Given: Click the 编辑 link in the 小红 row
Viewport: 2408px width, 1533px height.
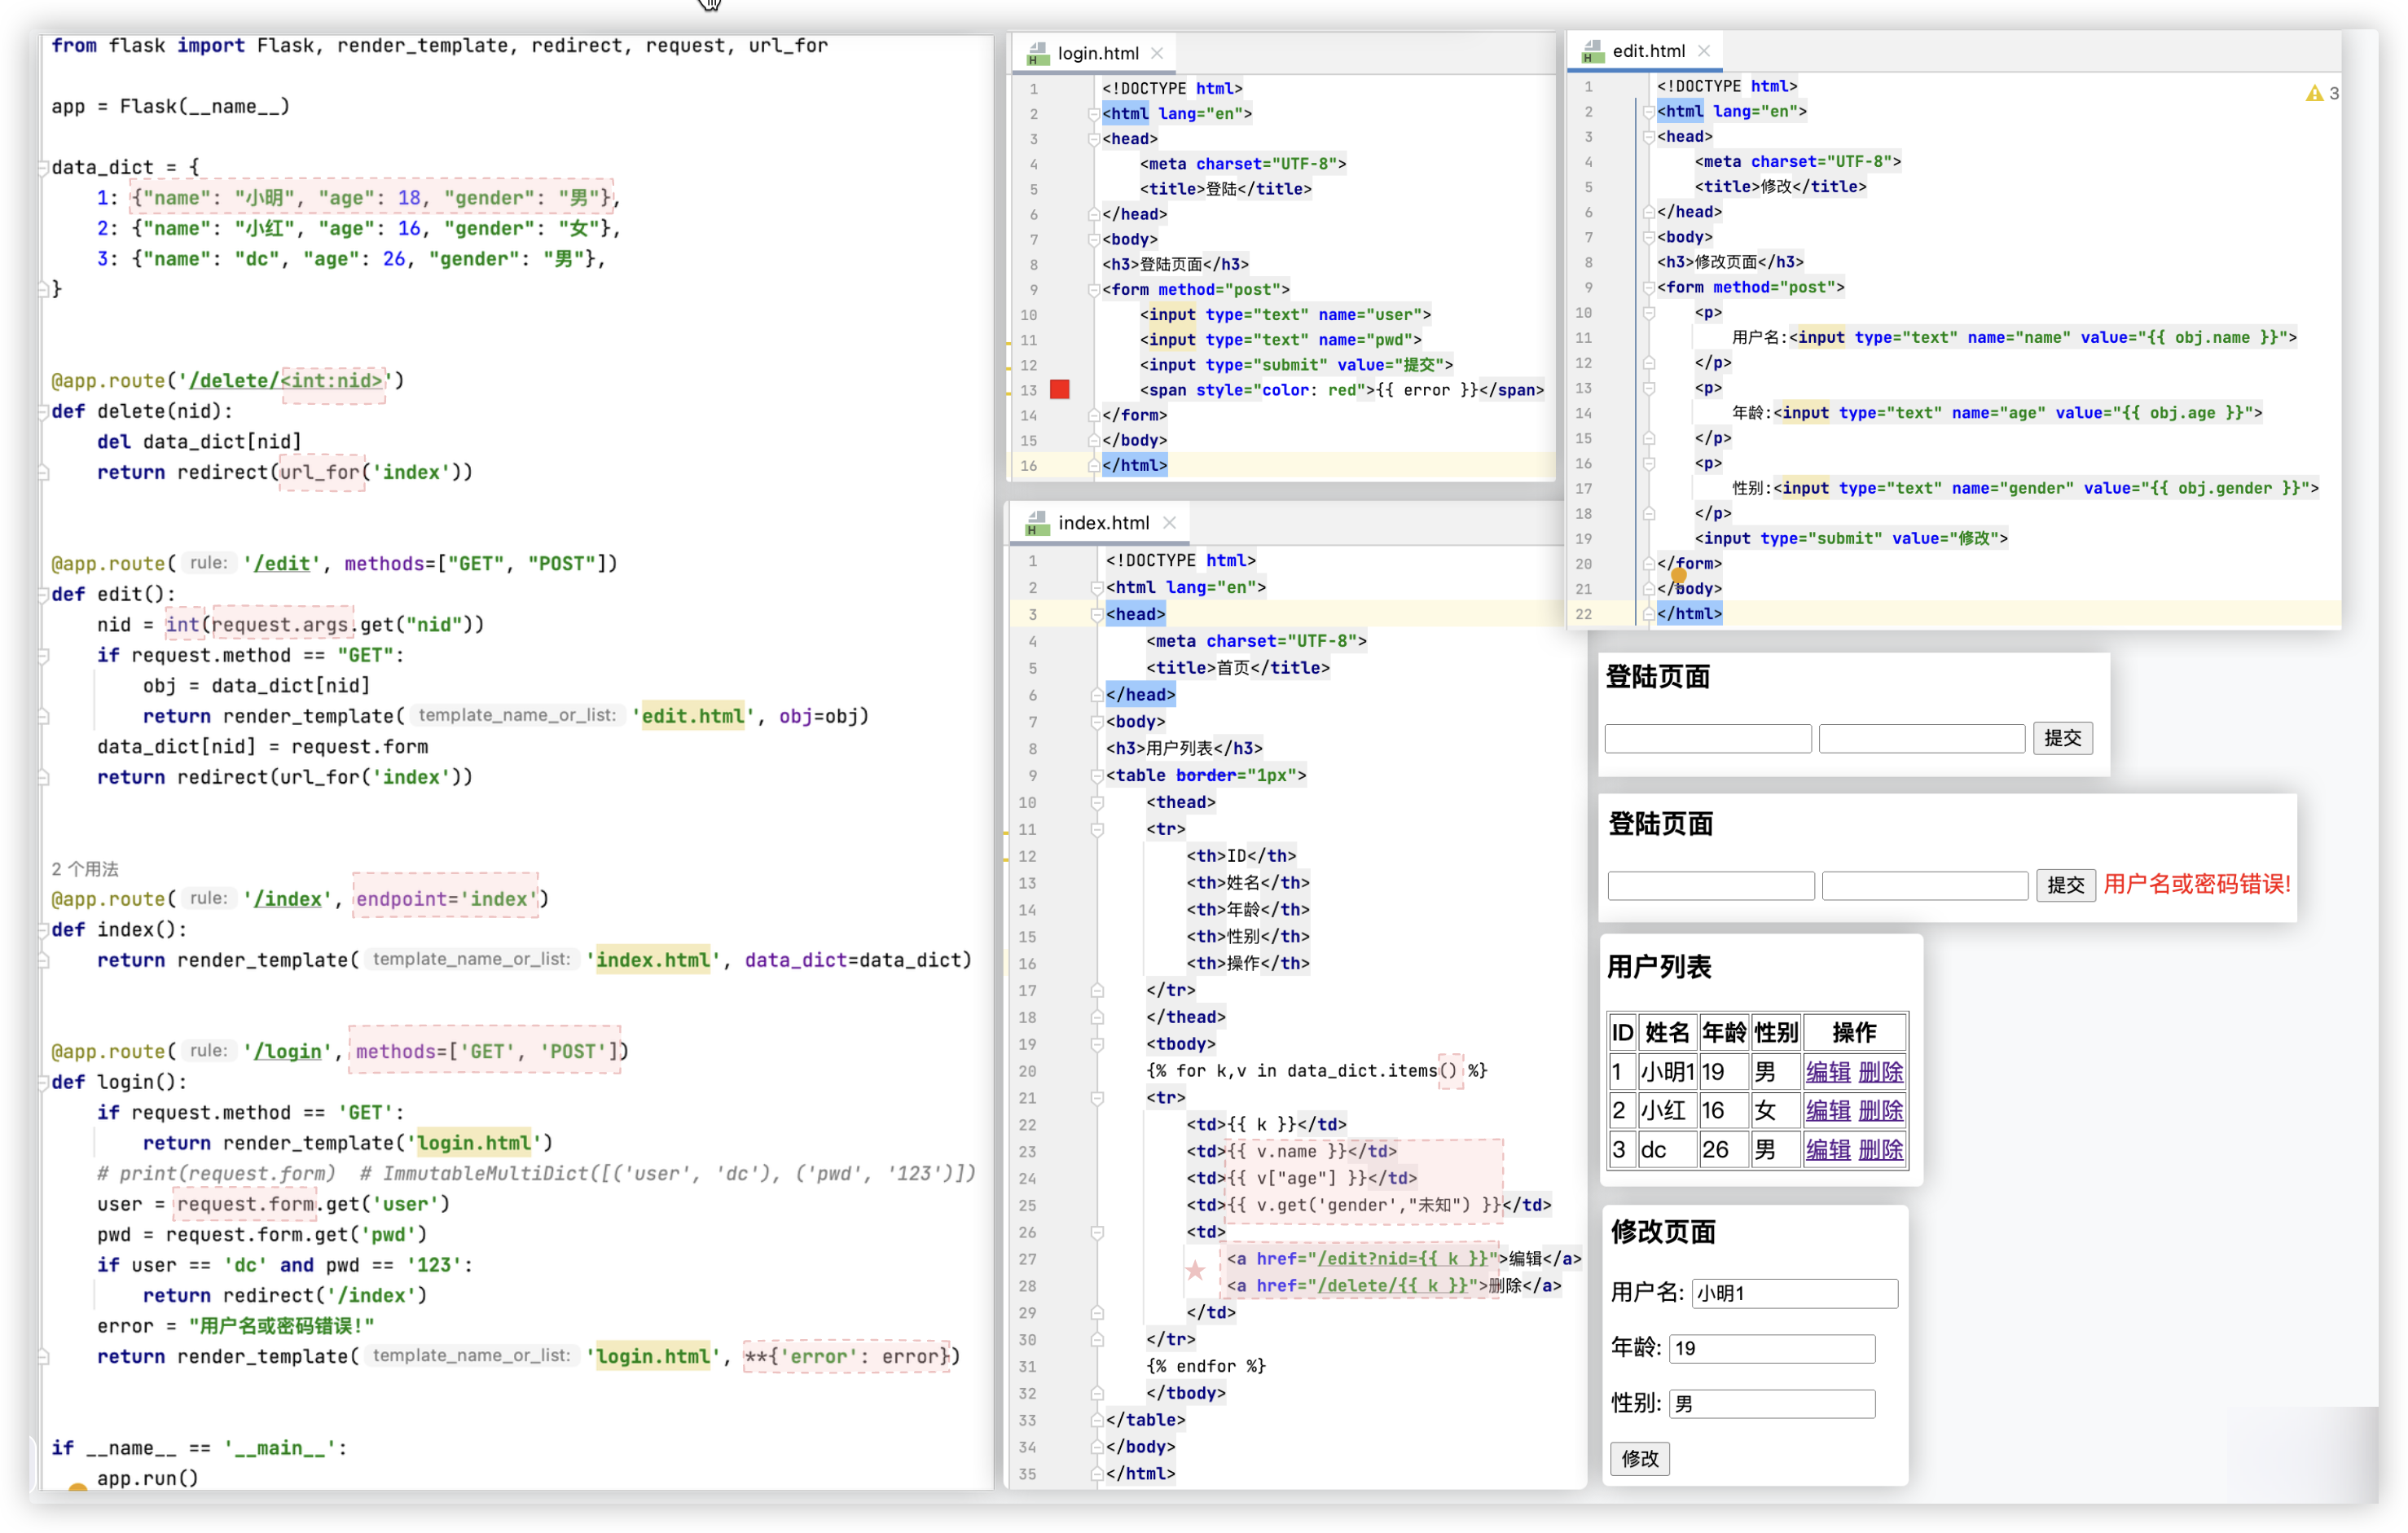Looking at the screenshot, I should [1827, 1110].
